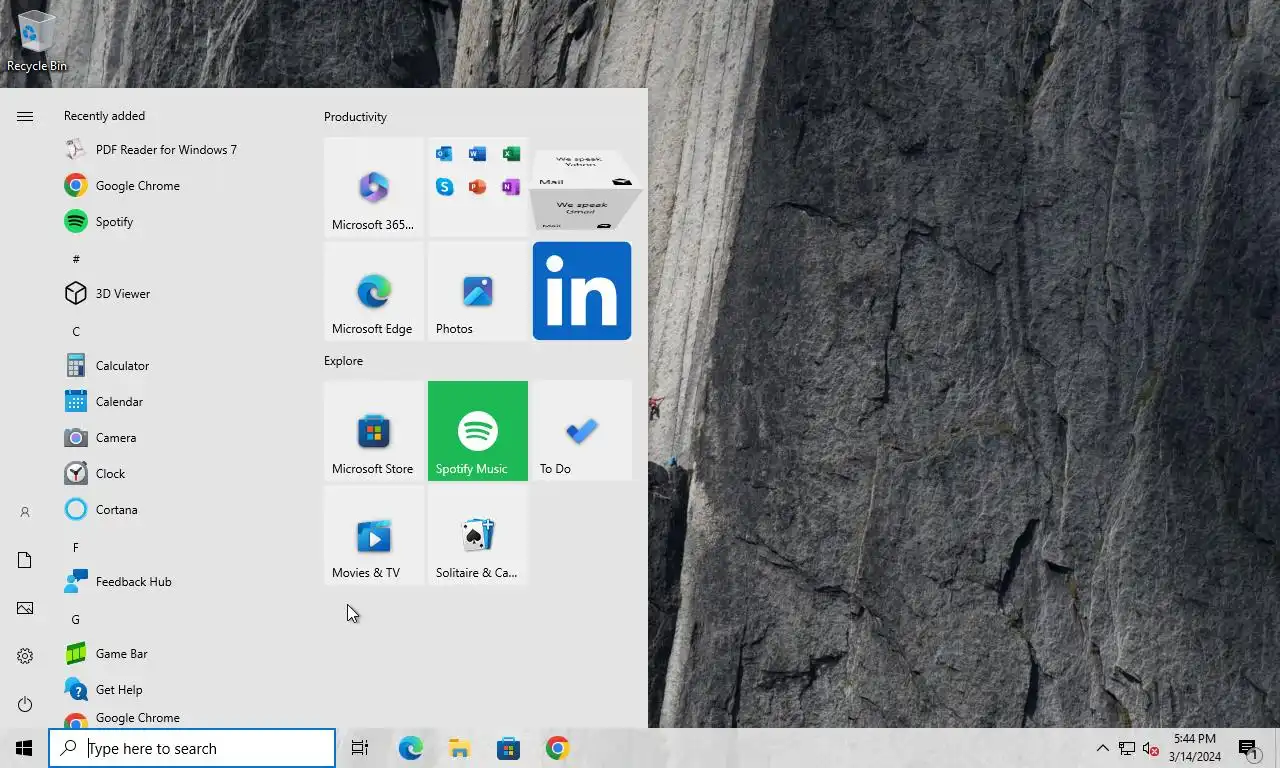Click the taskbar search box
The width and height of the screenshot is (1280, 768).
tap(192, 748)
